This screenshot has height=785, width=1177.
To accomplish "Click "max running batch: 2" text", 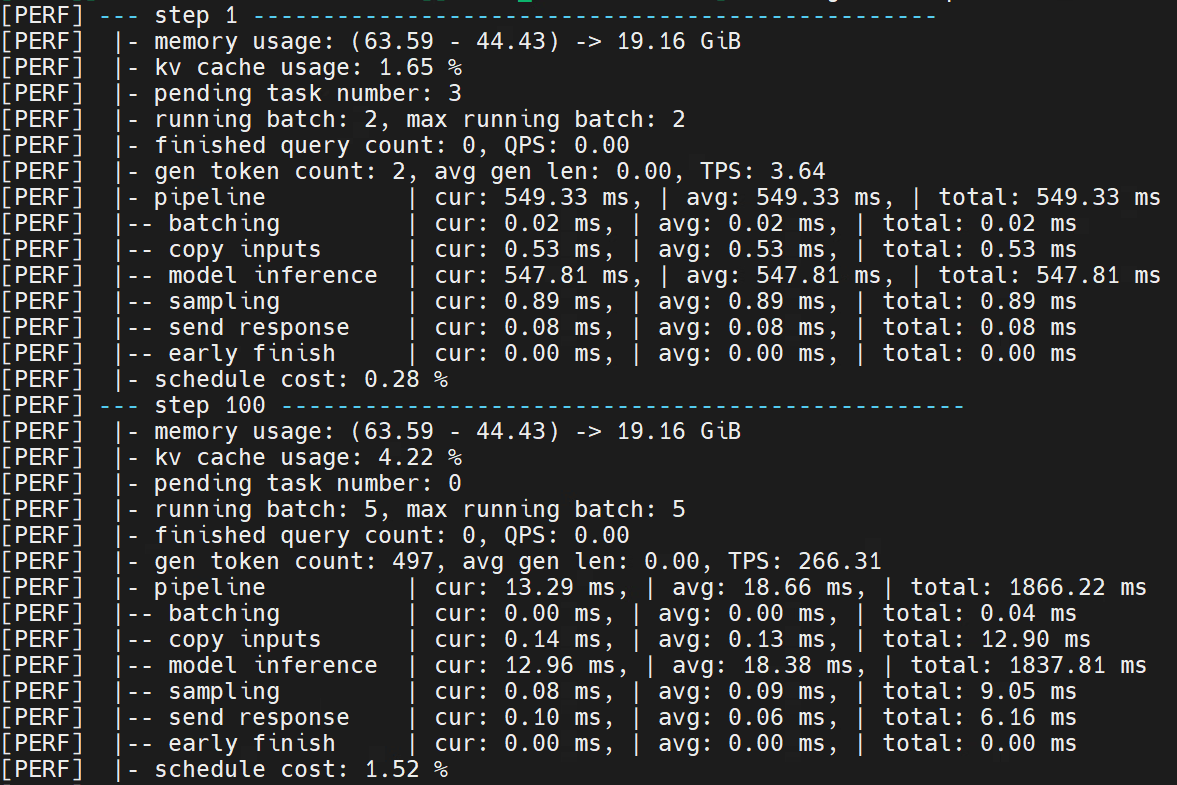I will point(545,120).
